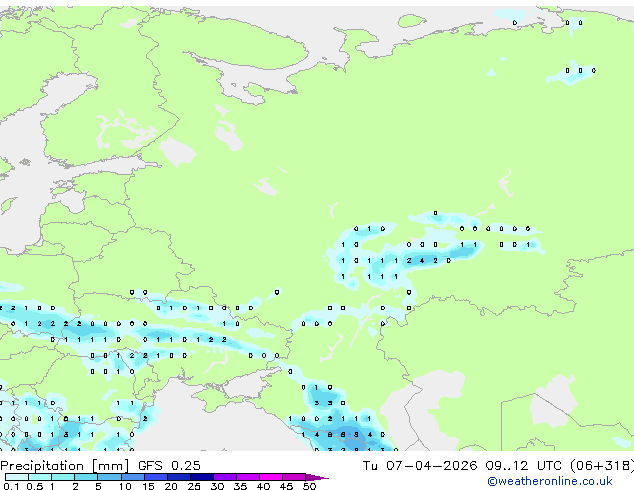Select the 30–35 mm purple legend box
Viewport: 634px width, 490px height.
[225, 477]
